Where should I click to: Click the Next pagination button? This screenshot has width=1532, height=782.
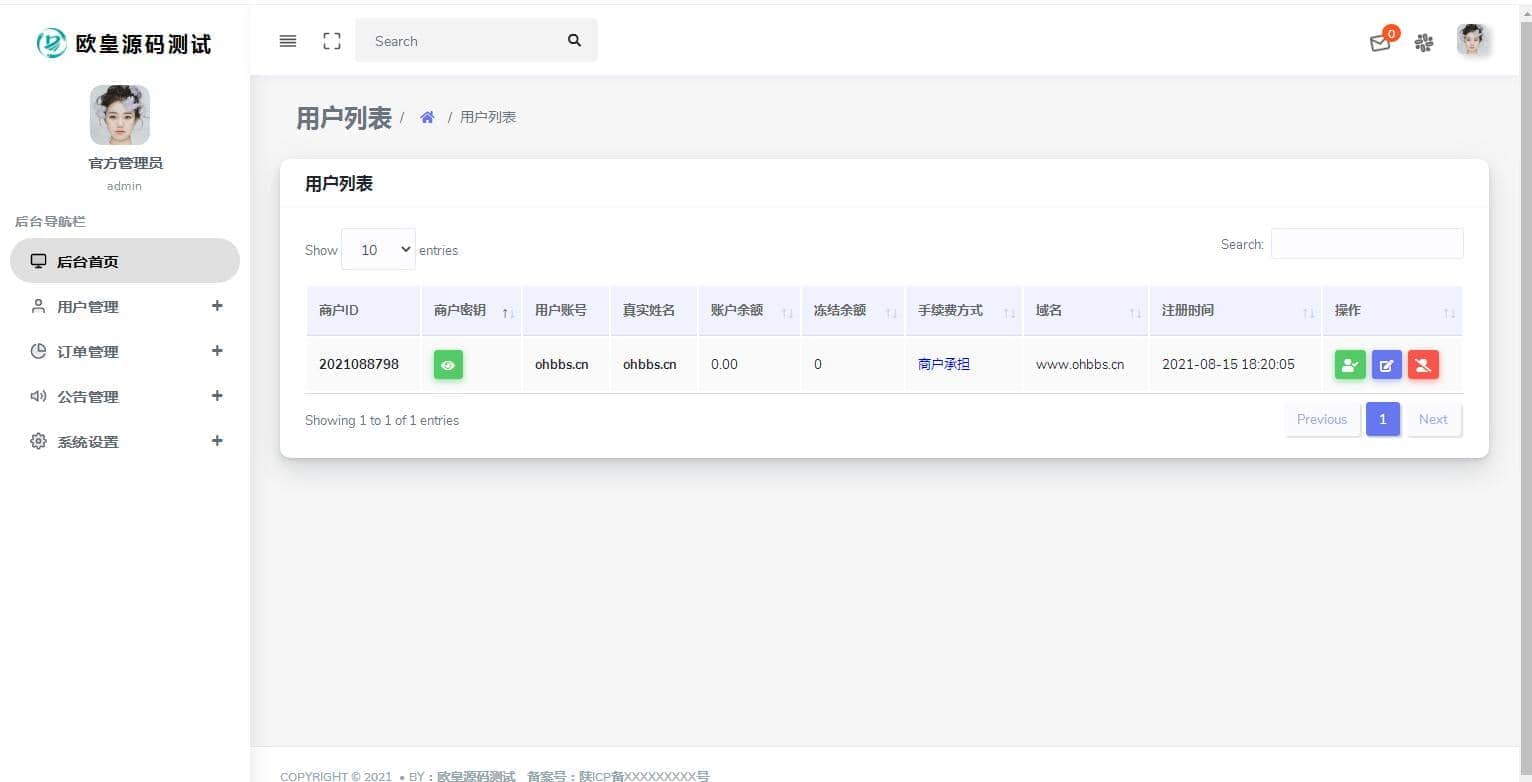coord(1432,420)
